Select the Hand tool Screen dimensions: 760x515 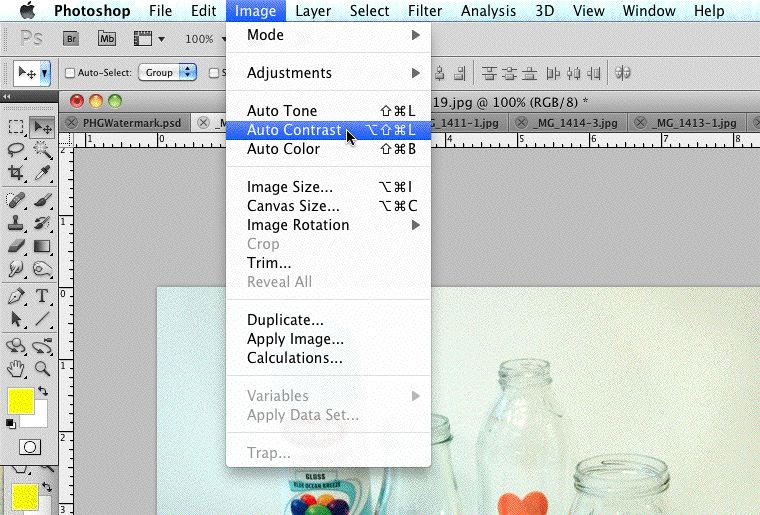16,369
